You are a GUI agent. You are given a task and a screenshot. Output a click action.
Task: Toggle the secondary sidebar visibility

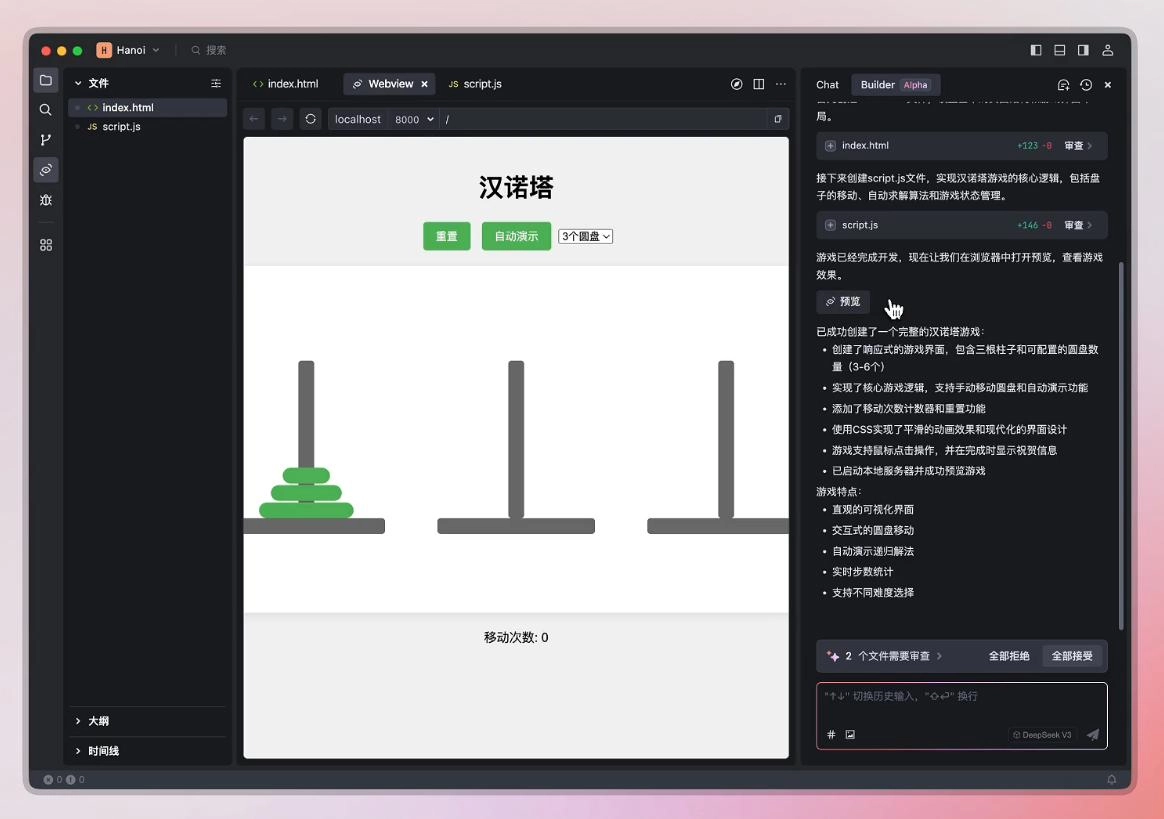(1082, 49)
